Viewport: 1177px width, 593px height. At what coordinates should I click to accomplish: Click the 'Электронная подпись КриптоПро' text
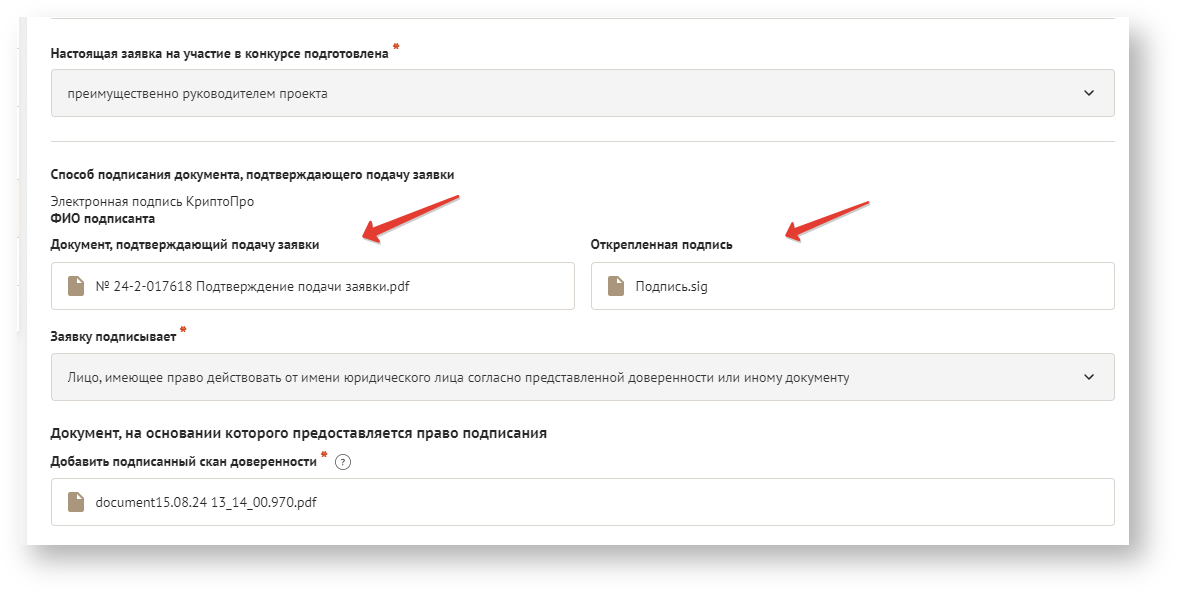click(x=152, y=202)
